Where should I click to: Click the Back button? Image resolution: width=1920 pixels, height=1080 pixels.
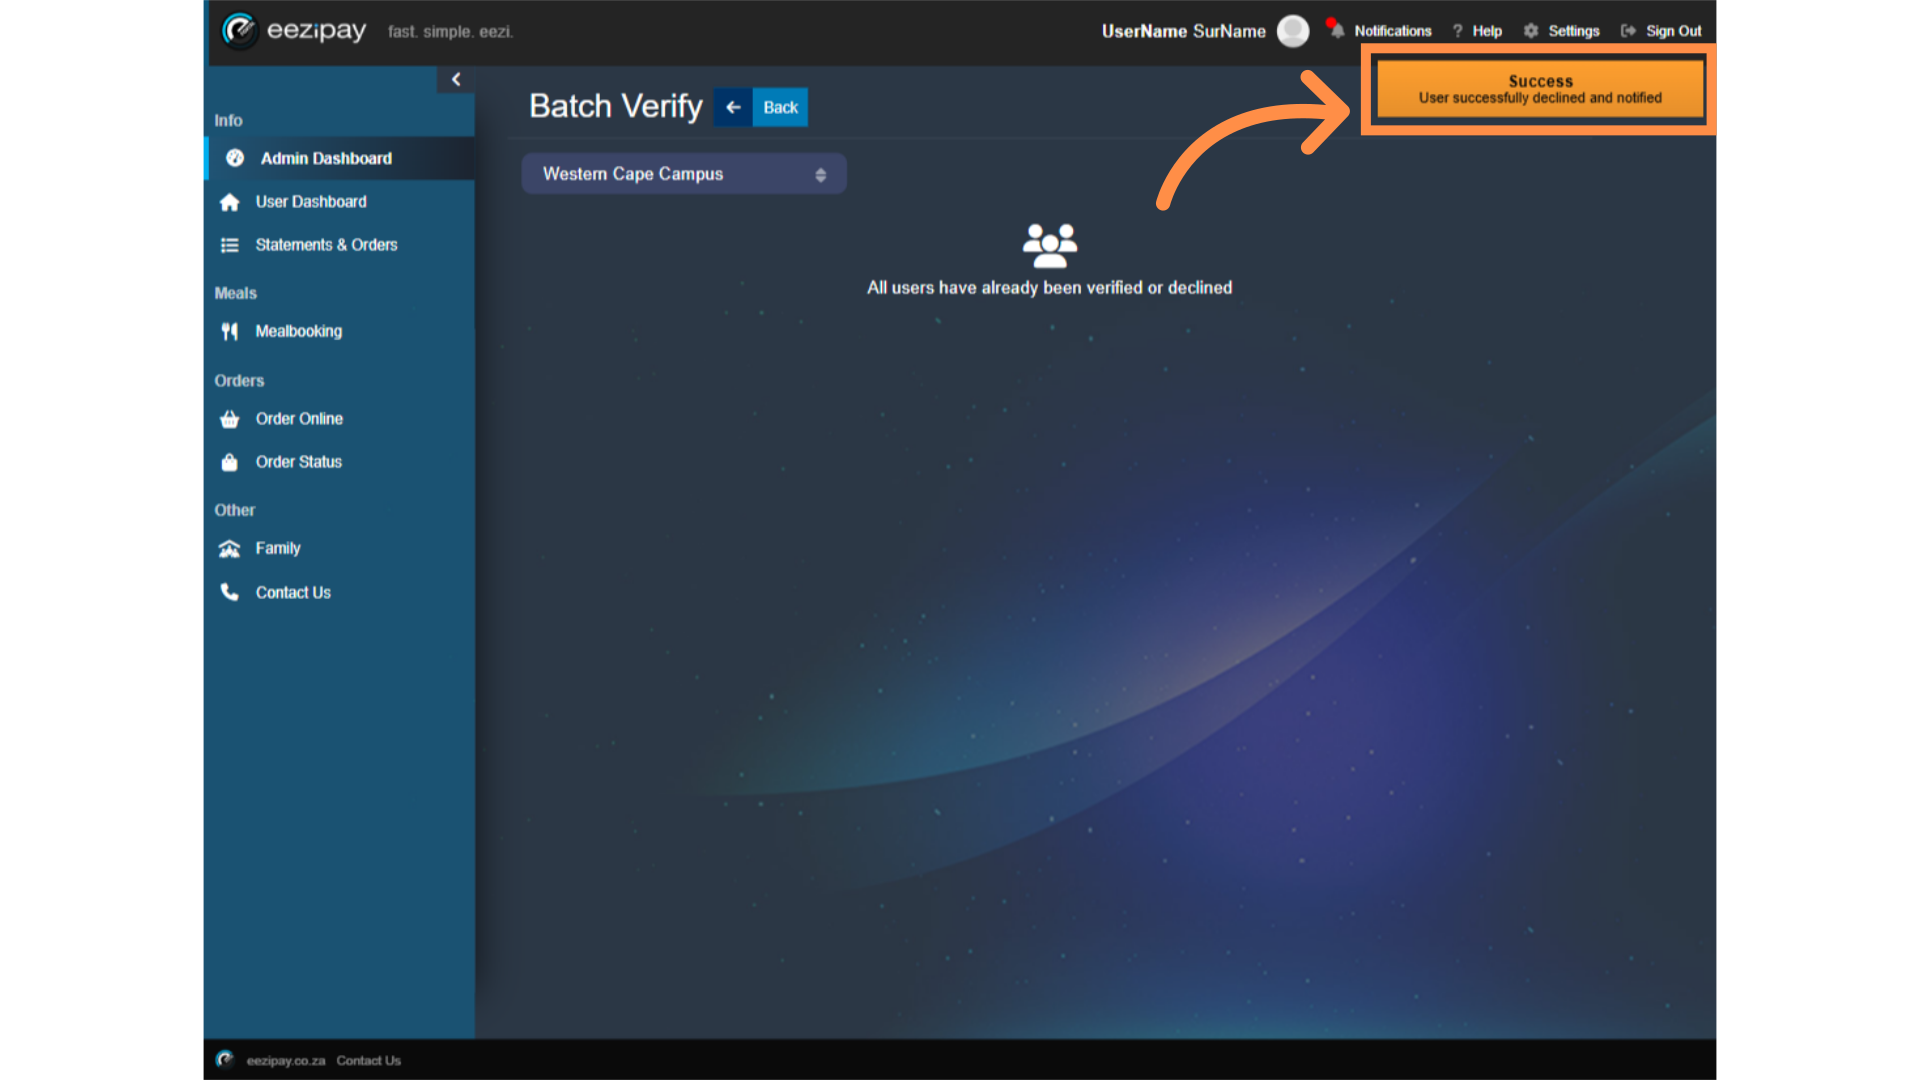coord(781,107)
